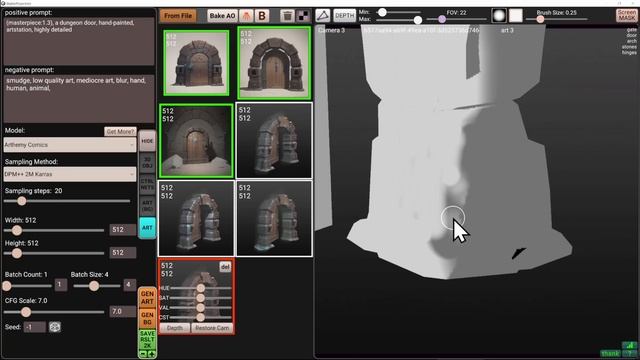Adjust the Batch Size slider
640x360 pixels.
click(97, 286)
